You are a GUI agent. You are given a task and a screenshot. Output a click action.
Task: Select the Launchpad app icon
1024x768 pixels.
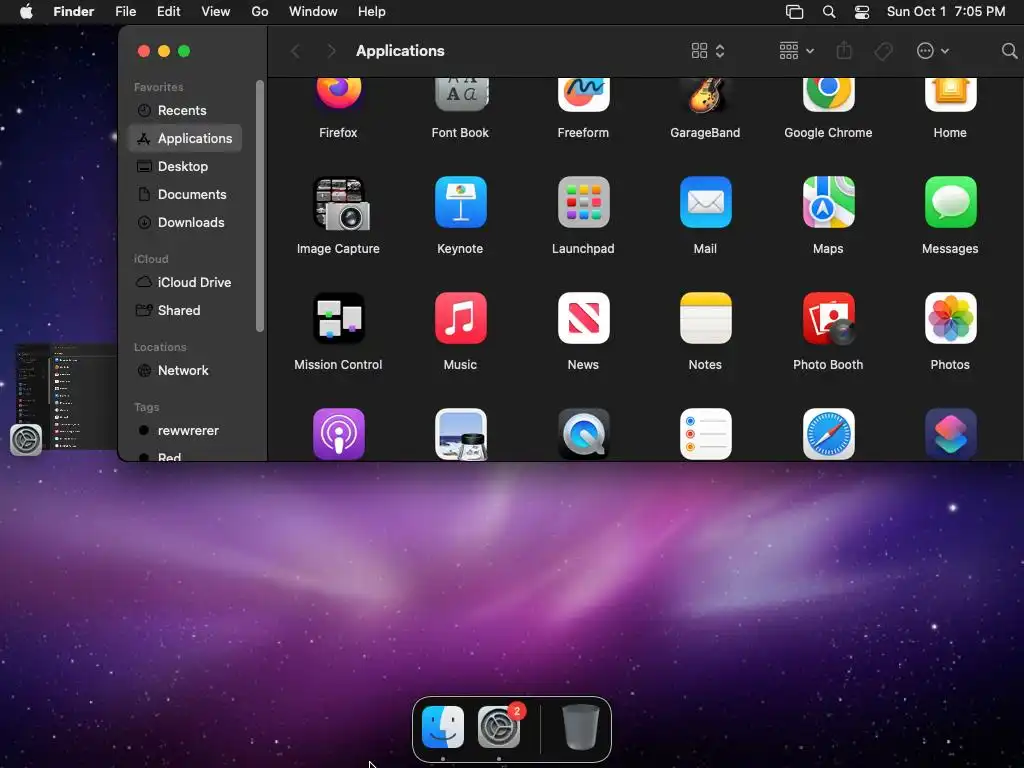583,202
